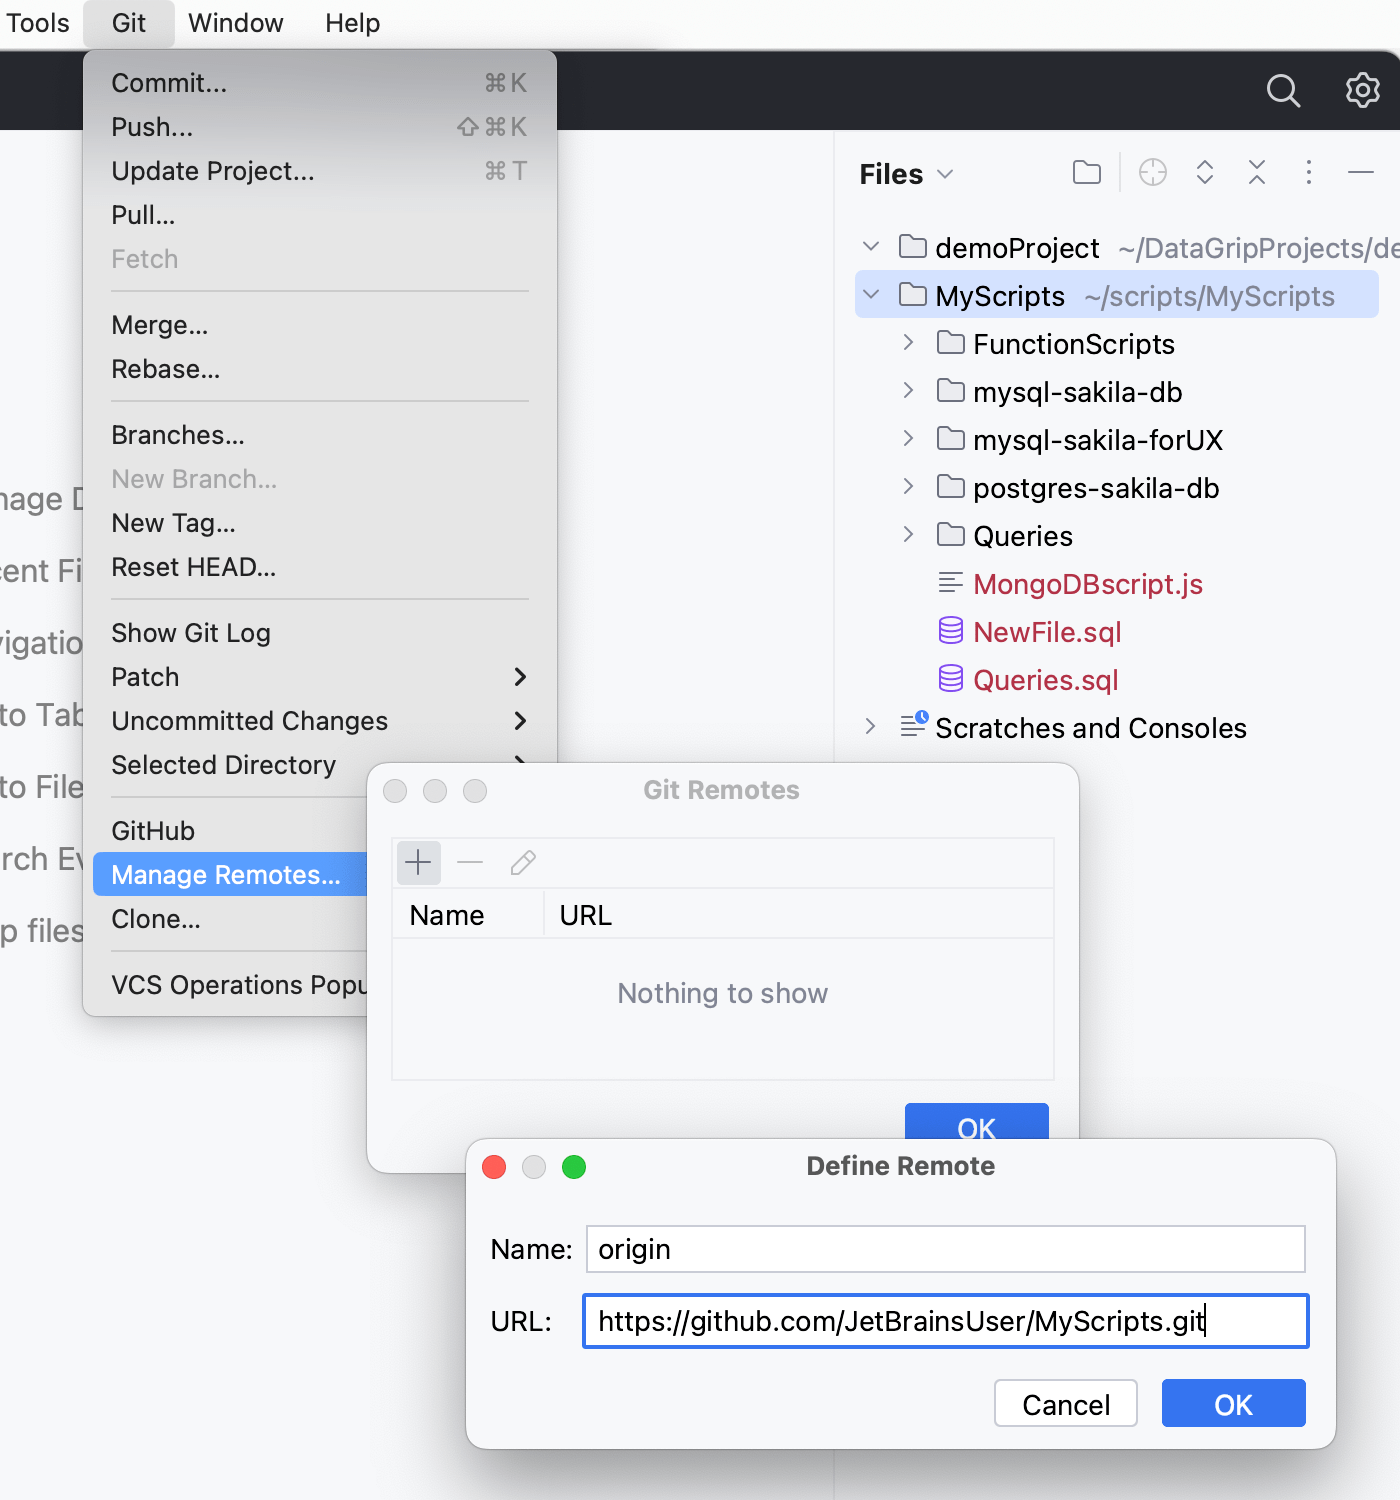The height and width of the screenshot is (1500, 1400).
Task: Open Search with the magnifier icon
Action: [1283, 90]
